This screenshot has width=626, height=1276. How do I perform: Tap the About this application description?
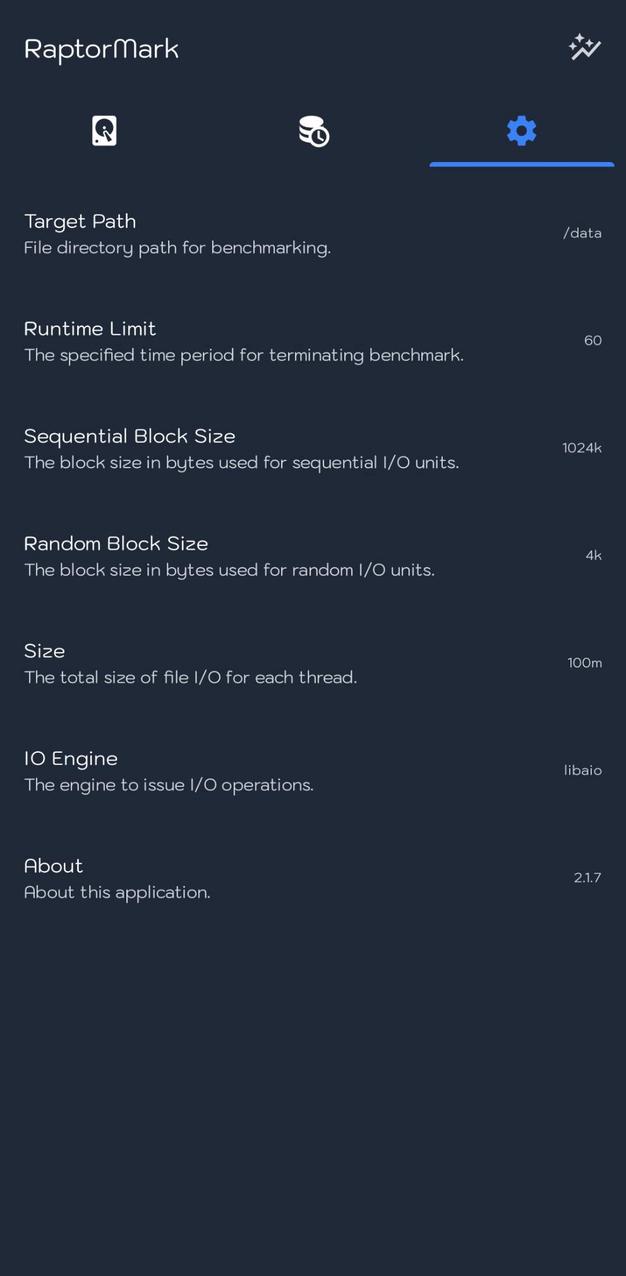[117, 892]
